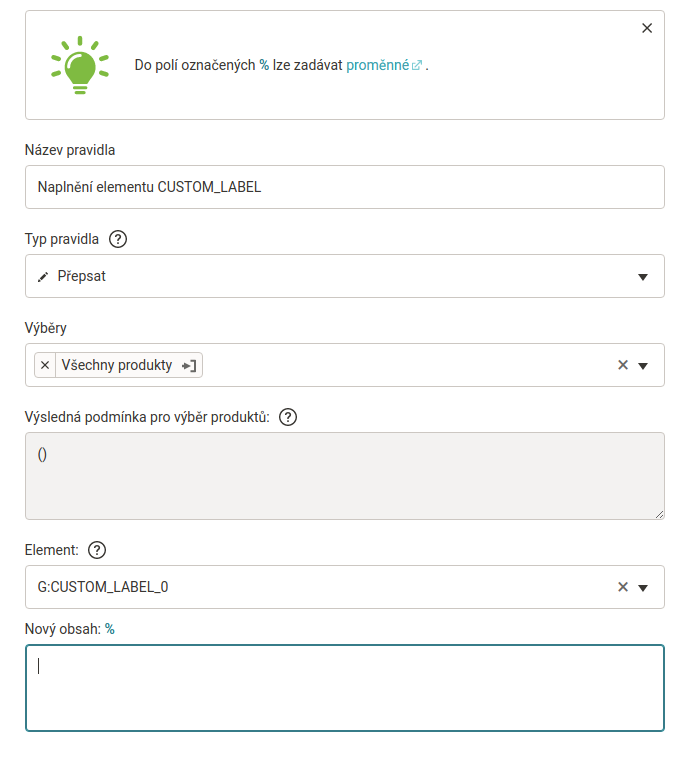Click the resulting condition textarea
The image size is (685, 761).
click(344, 476)
